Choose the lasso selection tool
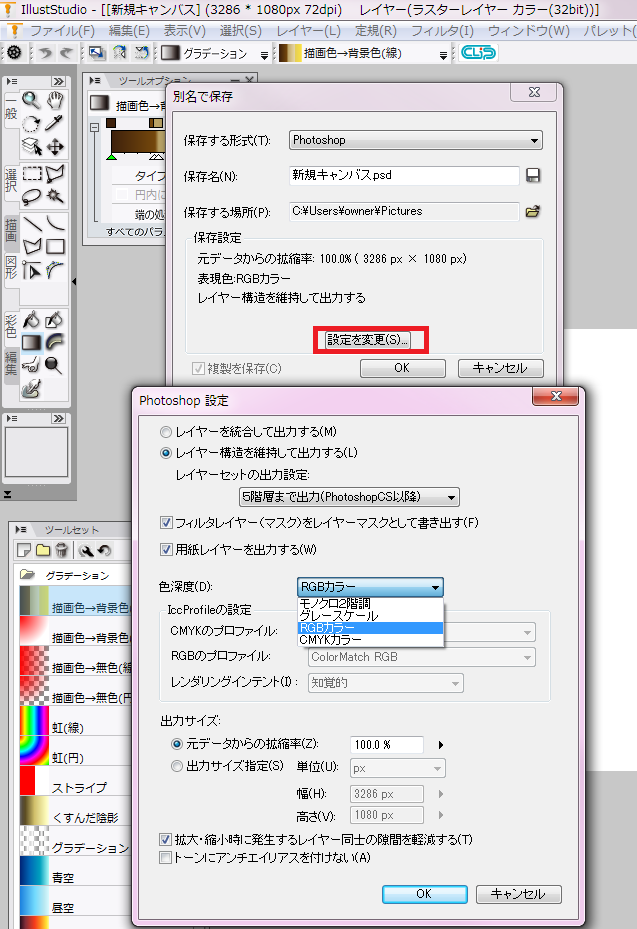Image resolution: width=637 pixels, height=929 pixels. click(32, 196)
